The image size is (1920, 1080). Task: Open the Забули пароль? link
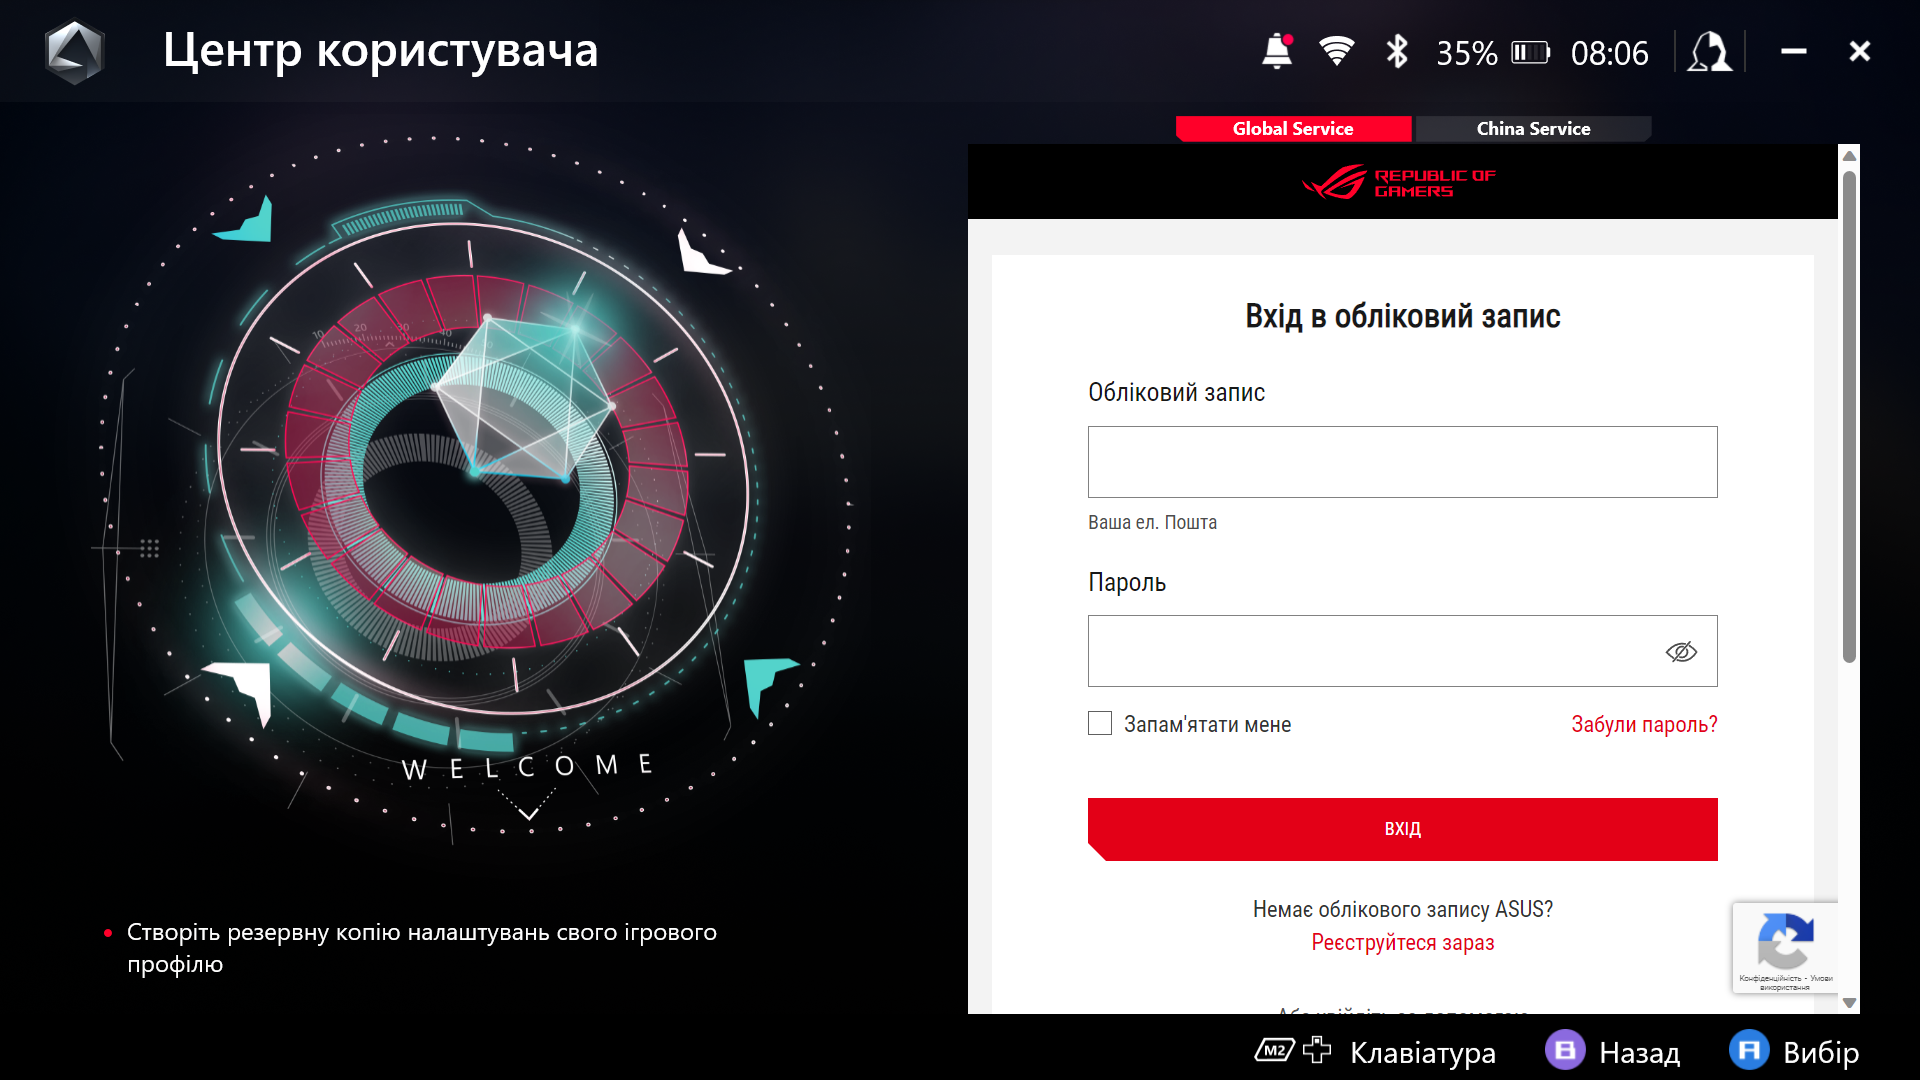tap(1644, 724)
